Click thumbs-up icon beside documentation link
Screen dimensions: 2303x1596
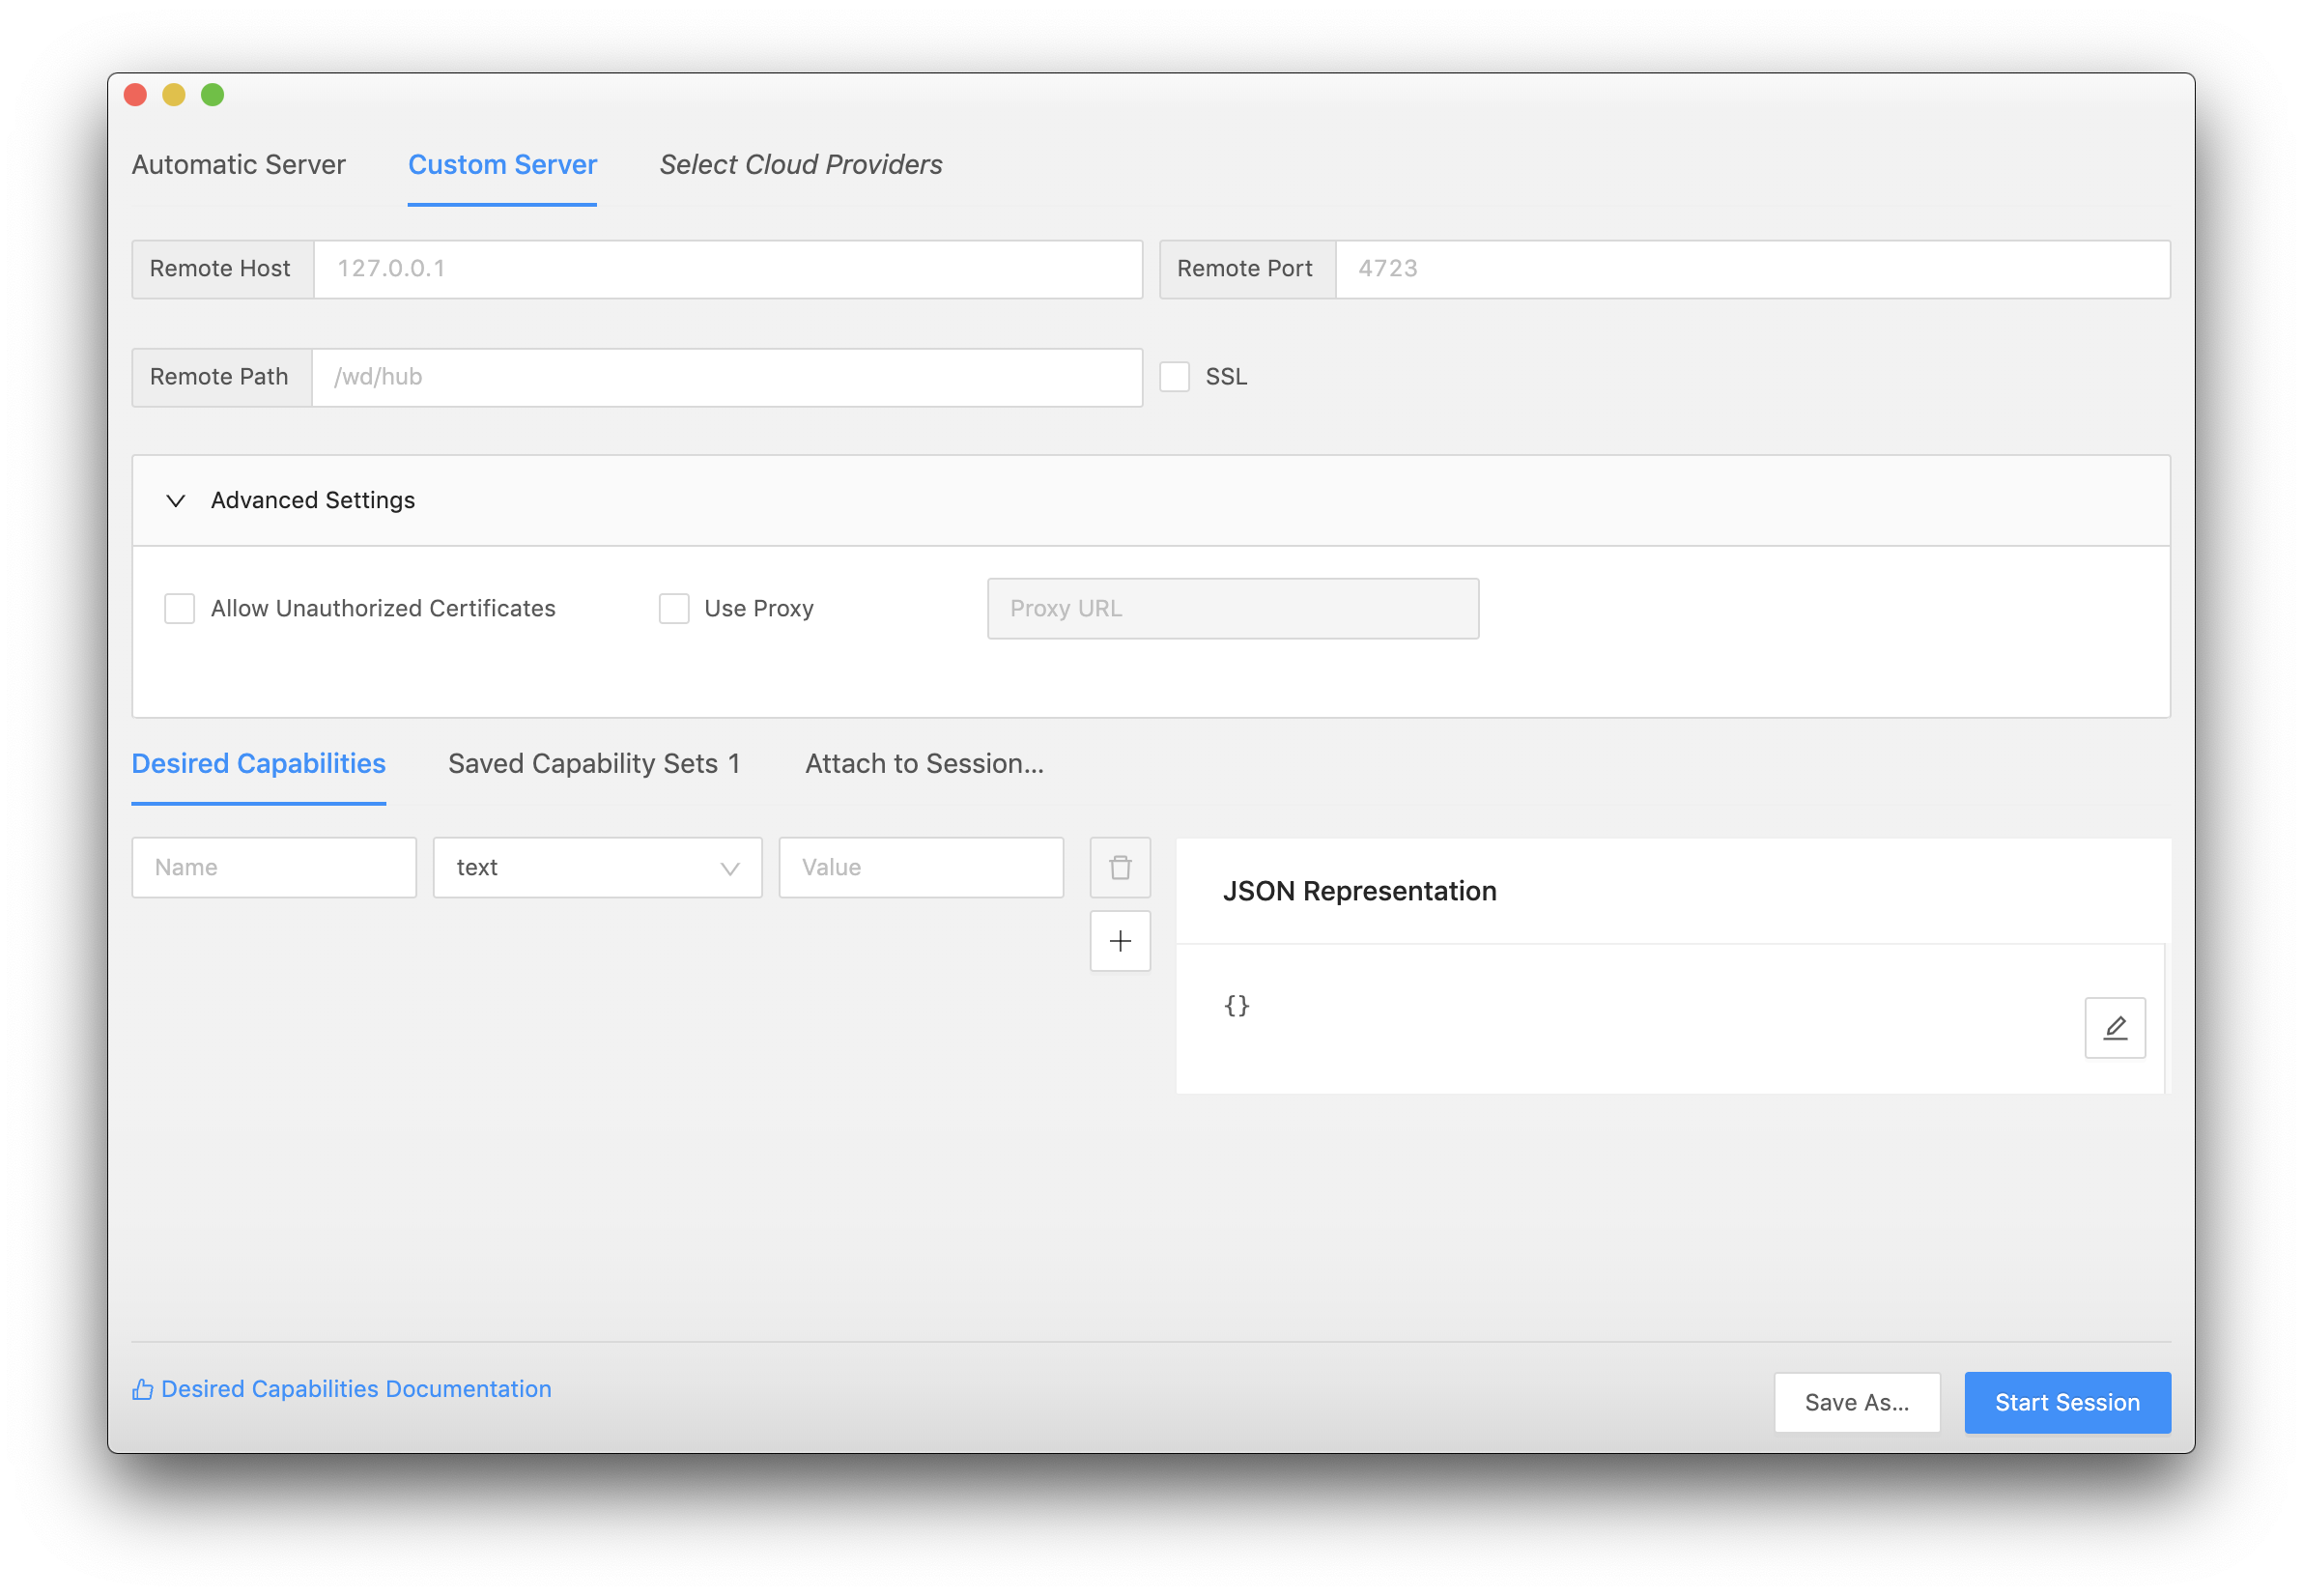tap(143, 1389)
